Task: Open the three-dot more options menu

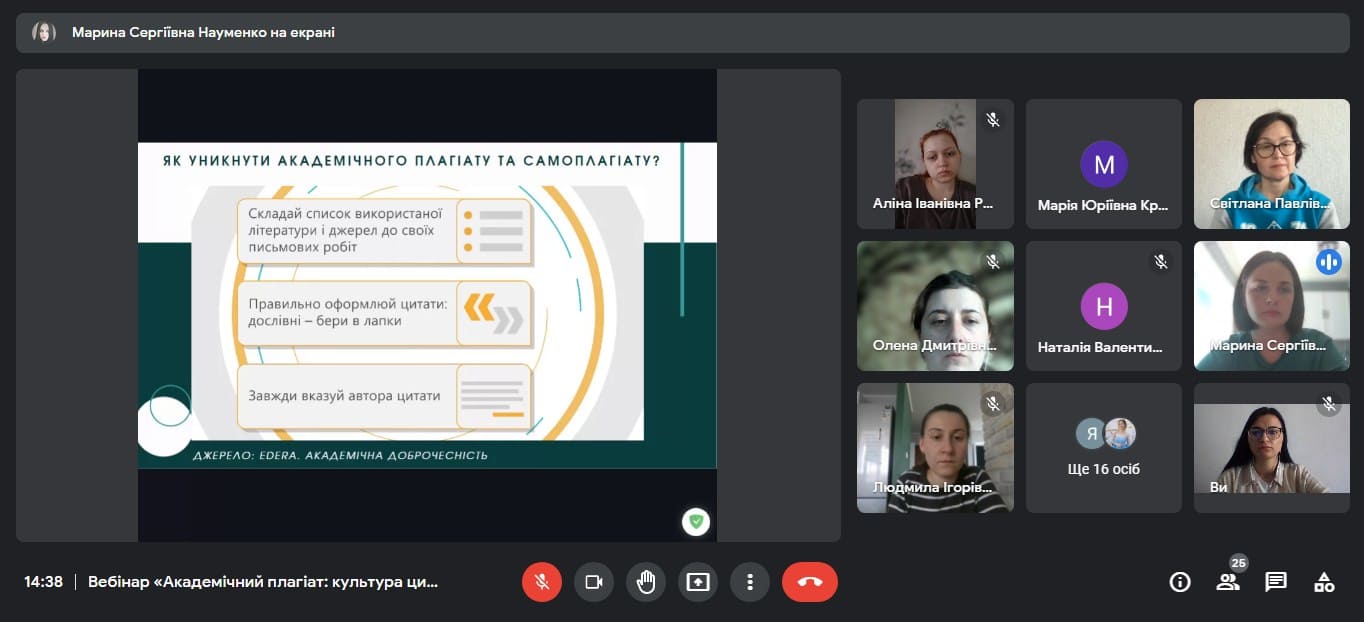Action: pyautogui.click(x=750, y=582)
